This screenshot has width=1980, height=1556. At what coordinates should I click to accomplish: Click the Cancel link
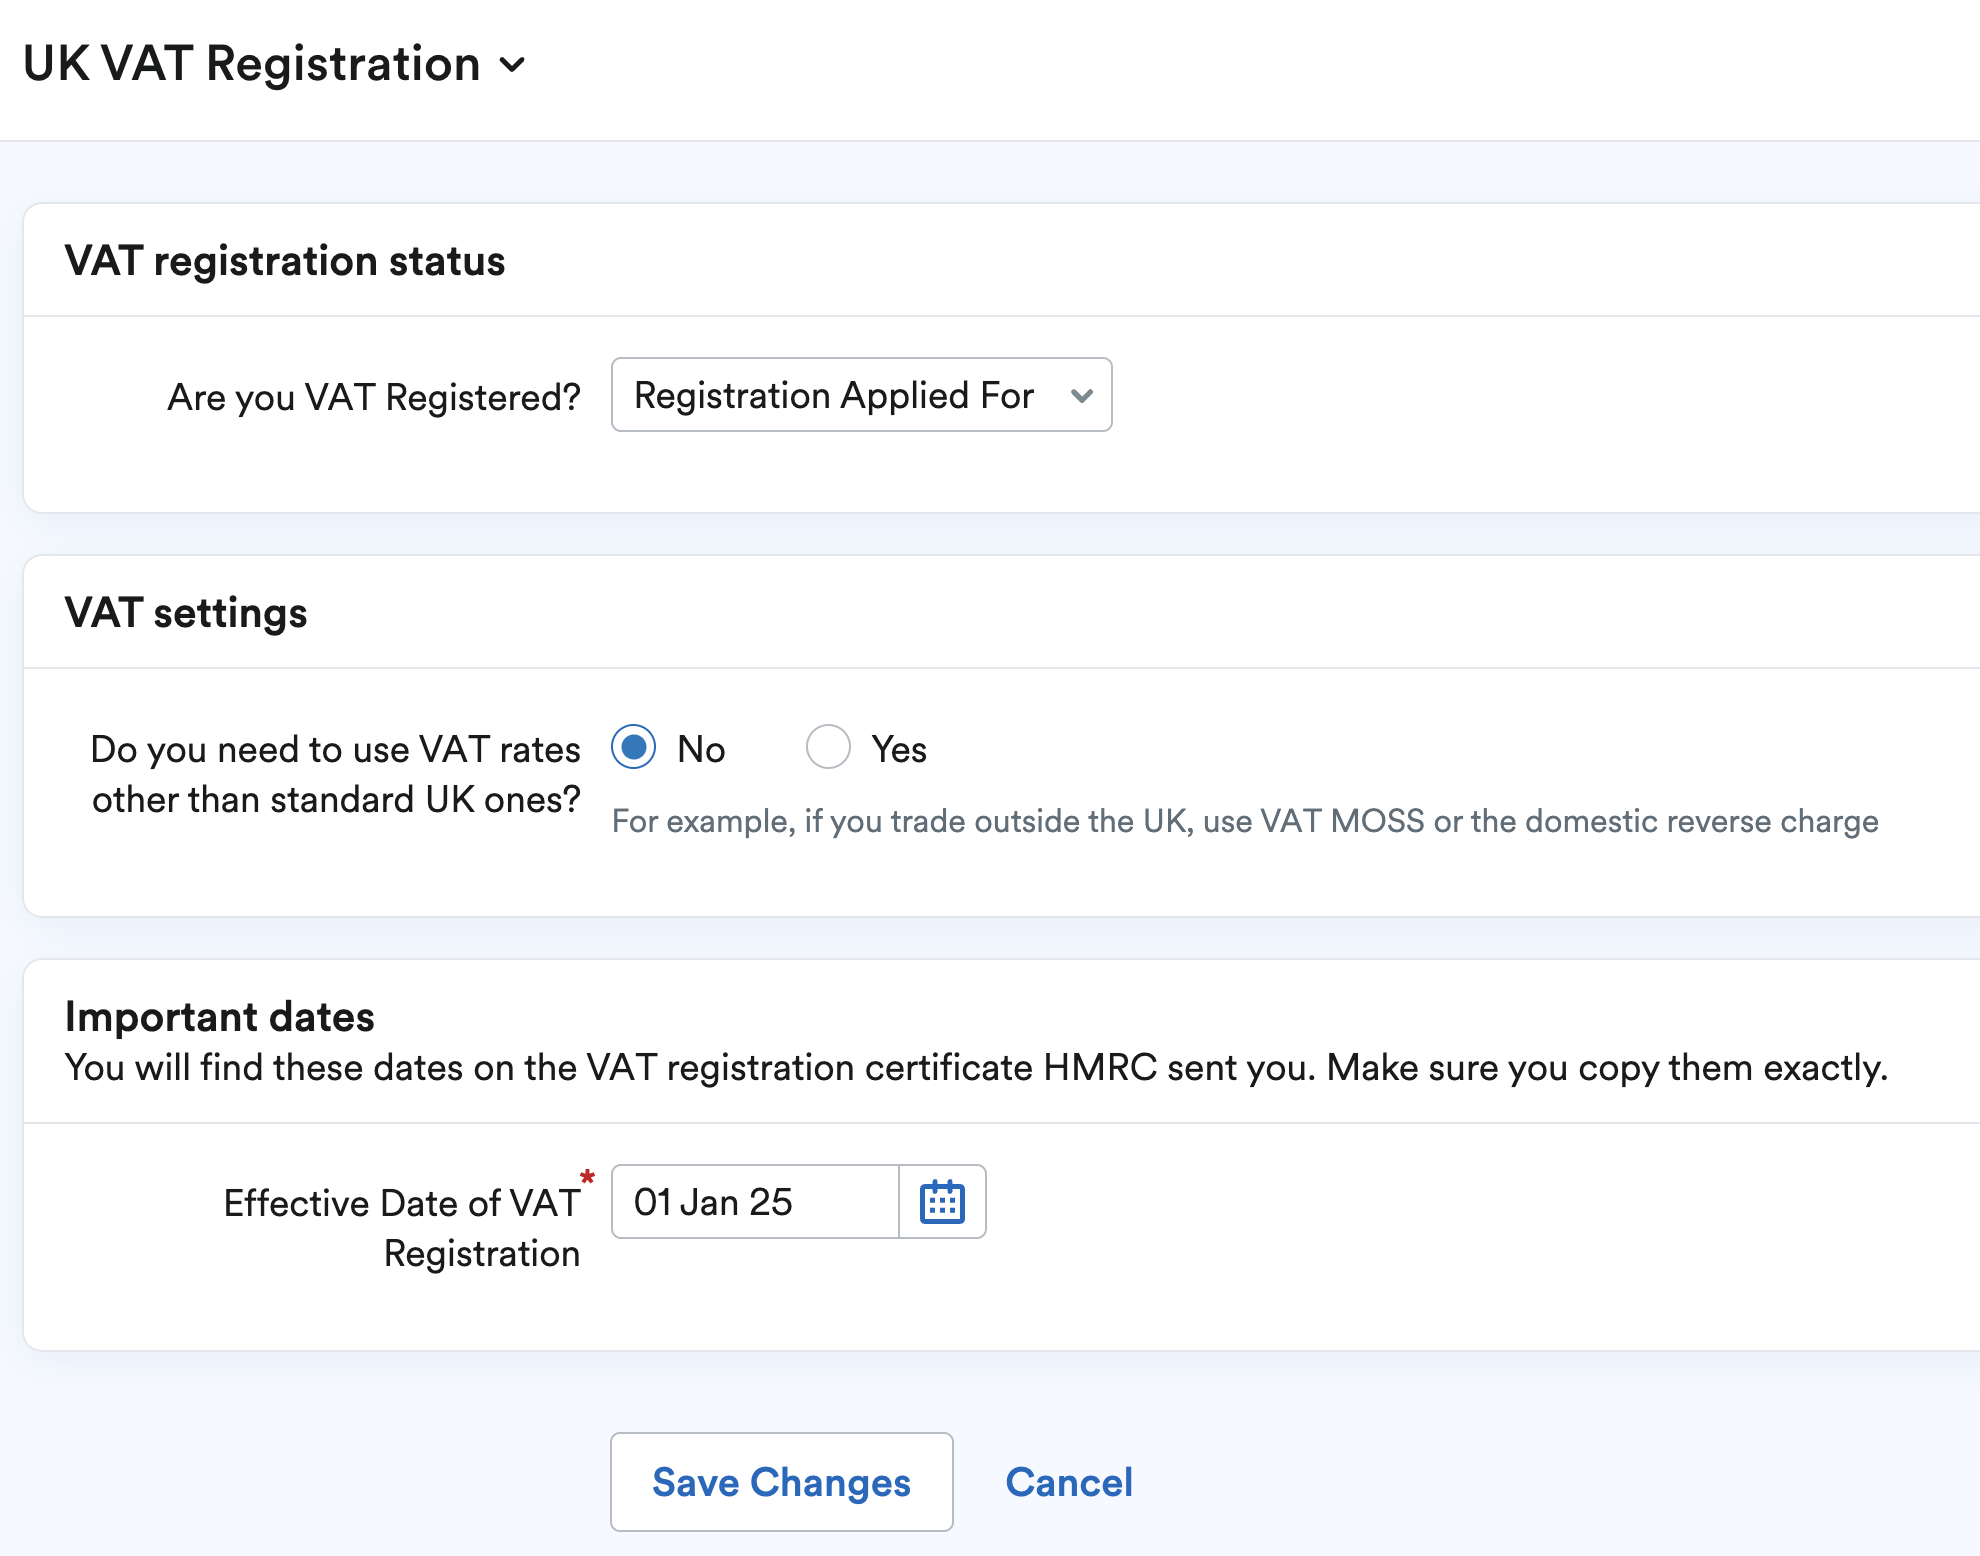[x=1069, y=1482]
